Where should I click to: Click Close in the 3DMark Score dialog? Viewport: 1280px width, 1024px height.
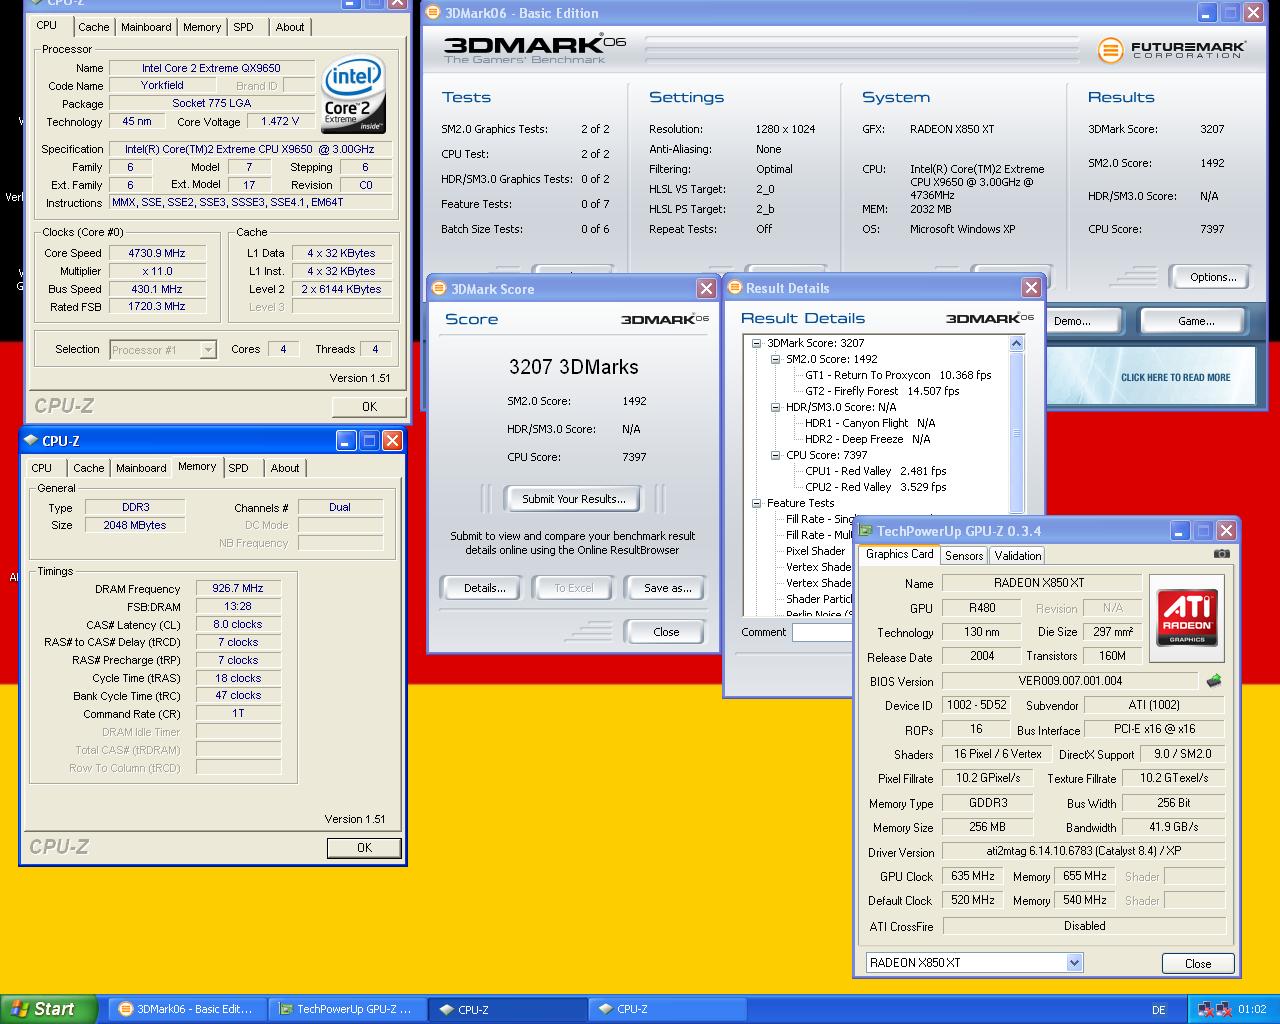coord(666,632)
